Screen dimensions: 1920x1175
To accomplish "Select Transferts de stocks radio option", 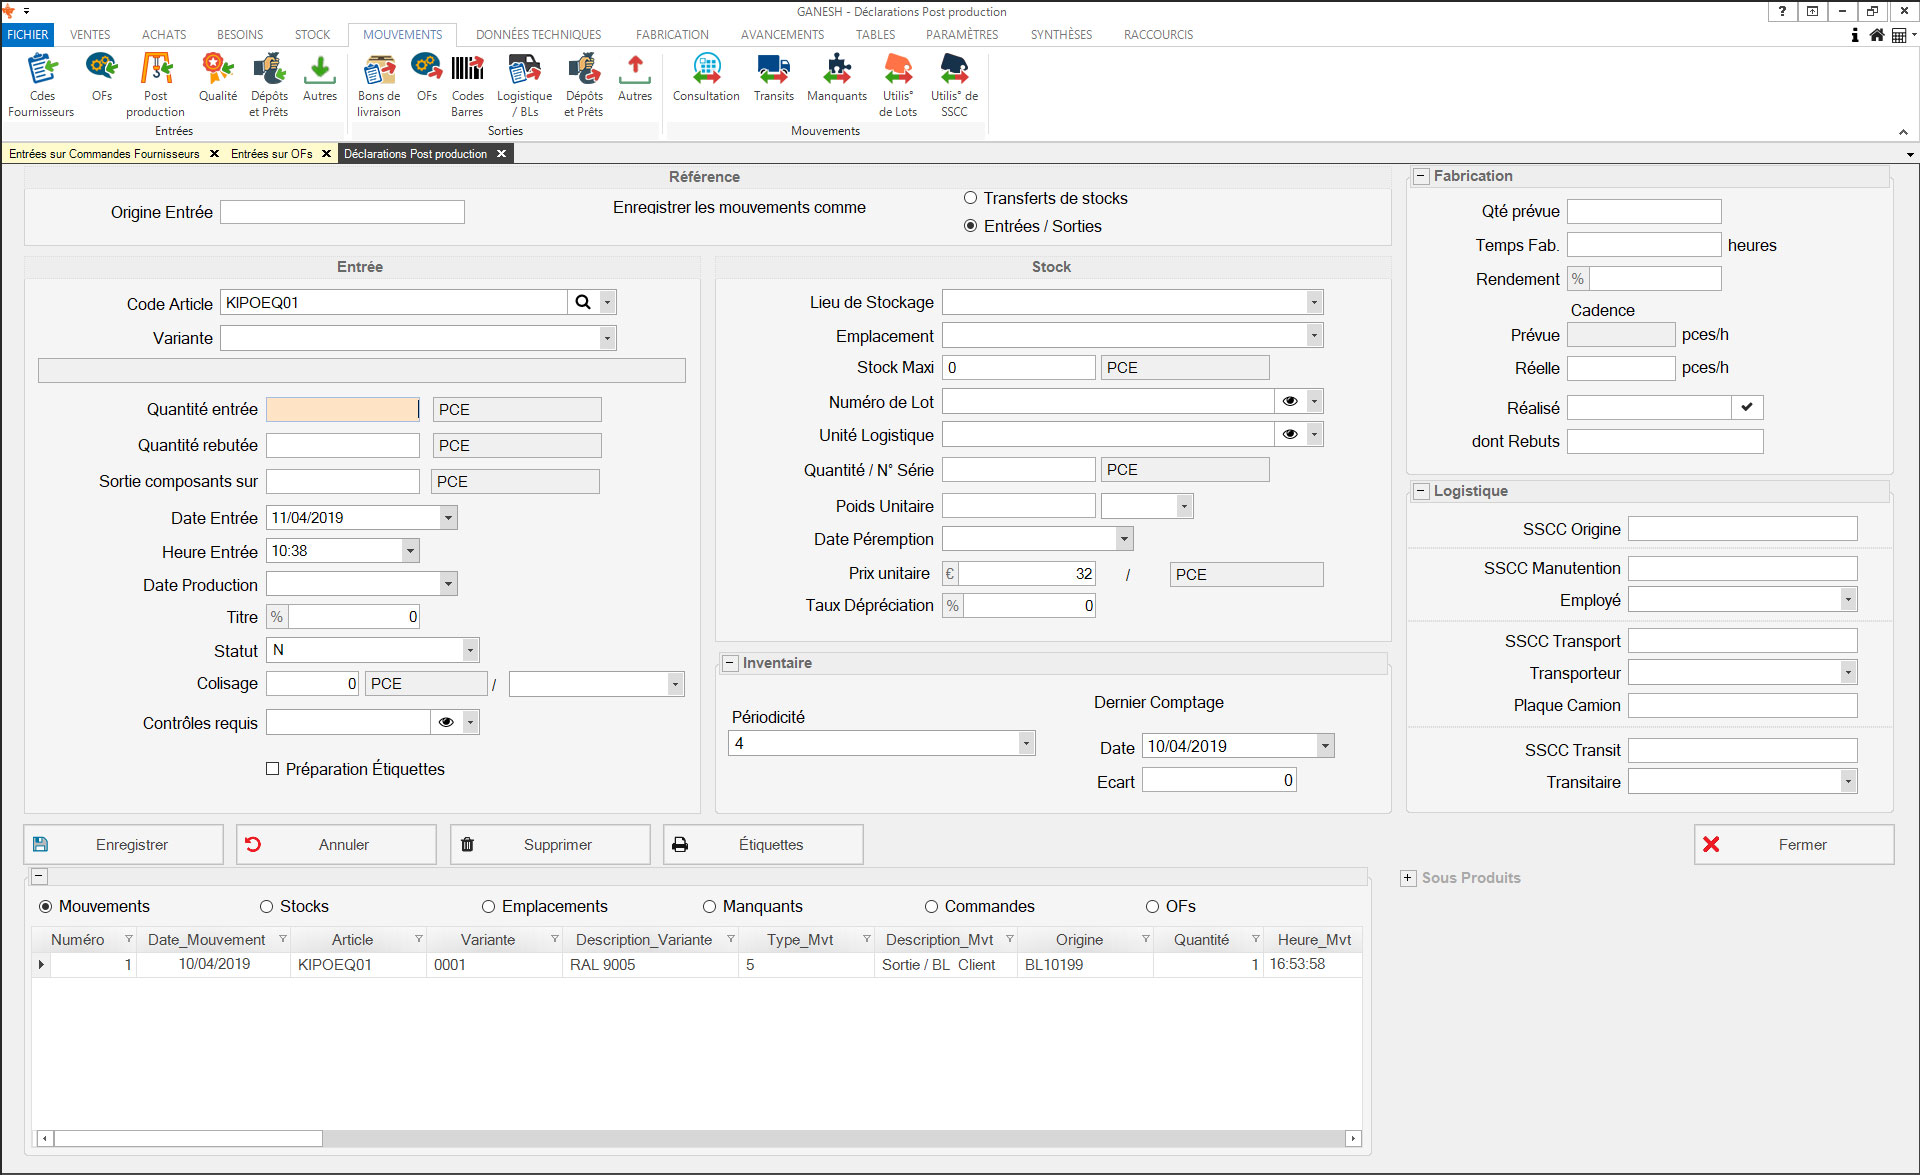I will tap(970, 198).
